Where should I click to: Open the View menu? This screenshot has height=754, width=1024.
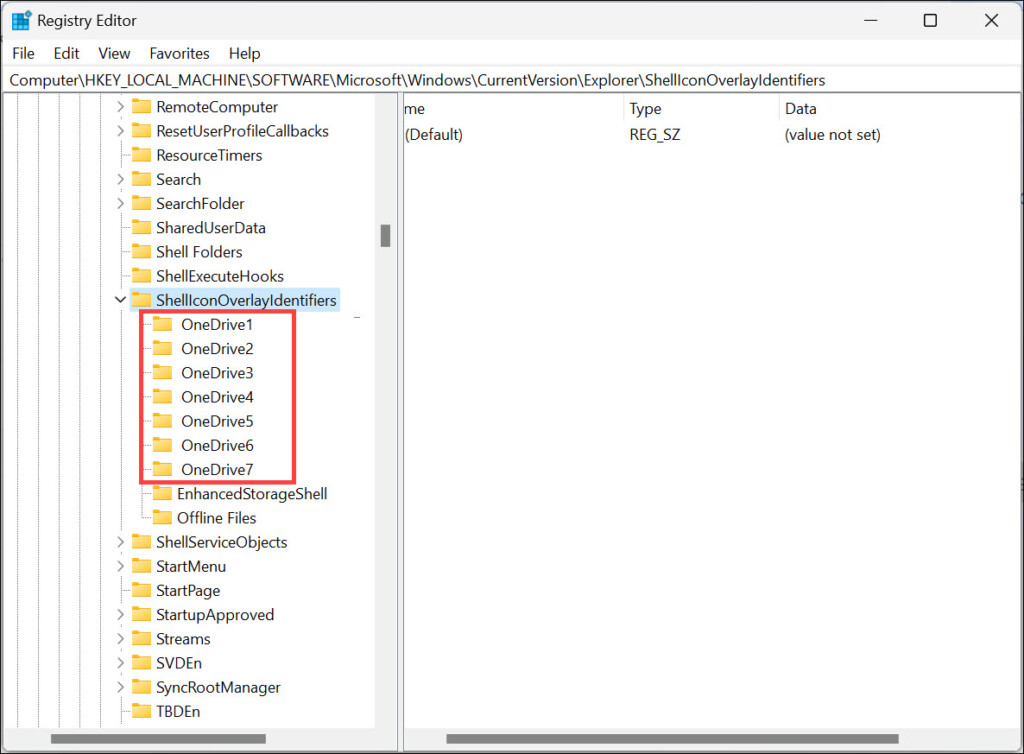114,54
